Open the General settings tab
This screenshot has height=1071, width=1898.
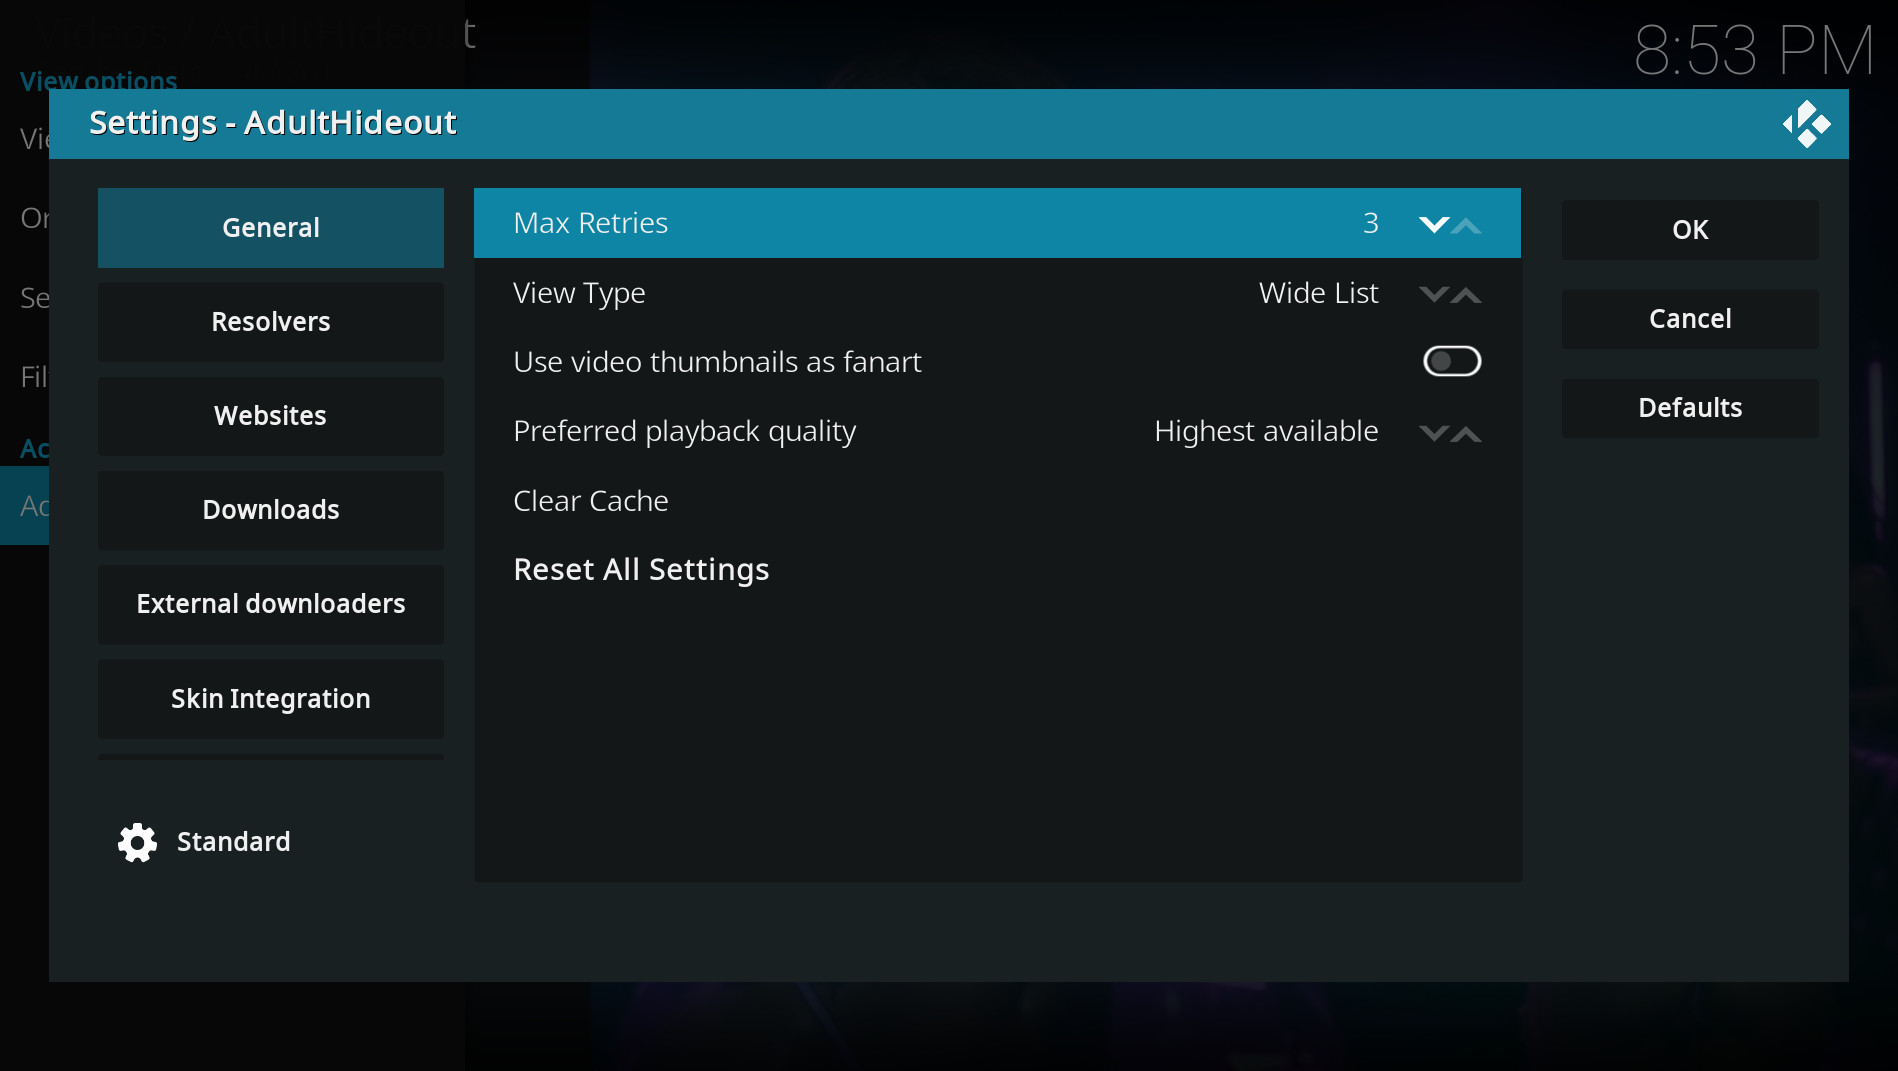[271, 227]
